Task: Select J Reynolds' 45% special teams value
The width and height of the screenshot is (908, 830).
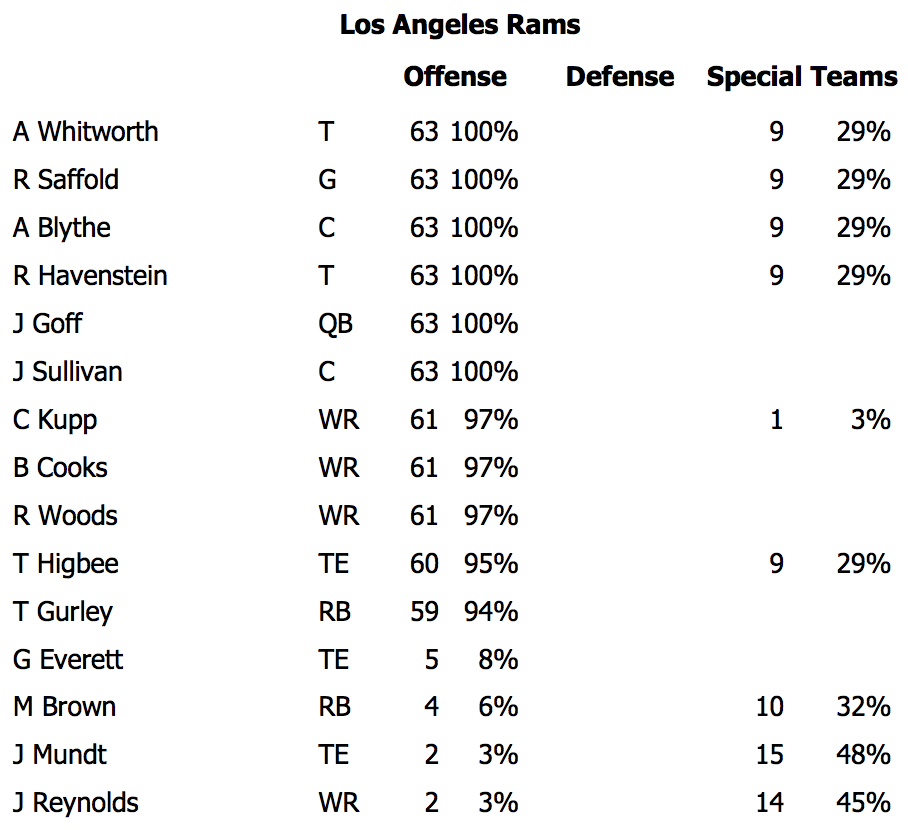Action: pyautogui.click(x=863, y=803)
